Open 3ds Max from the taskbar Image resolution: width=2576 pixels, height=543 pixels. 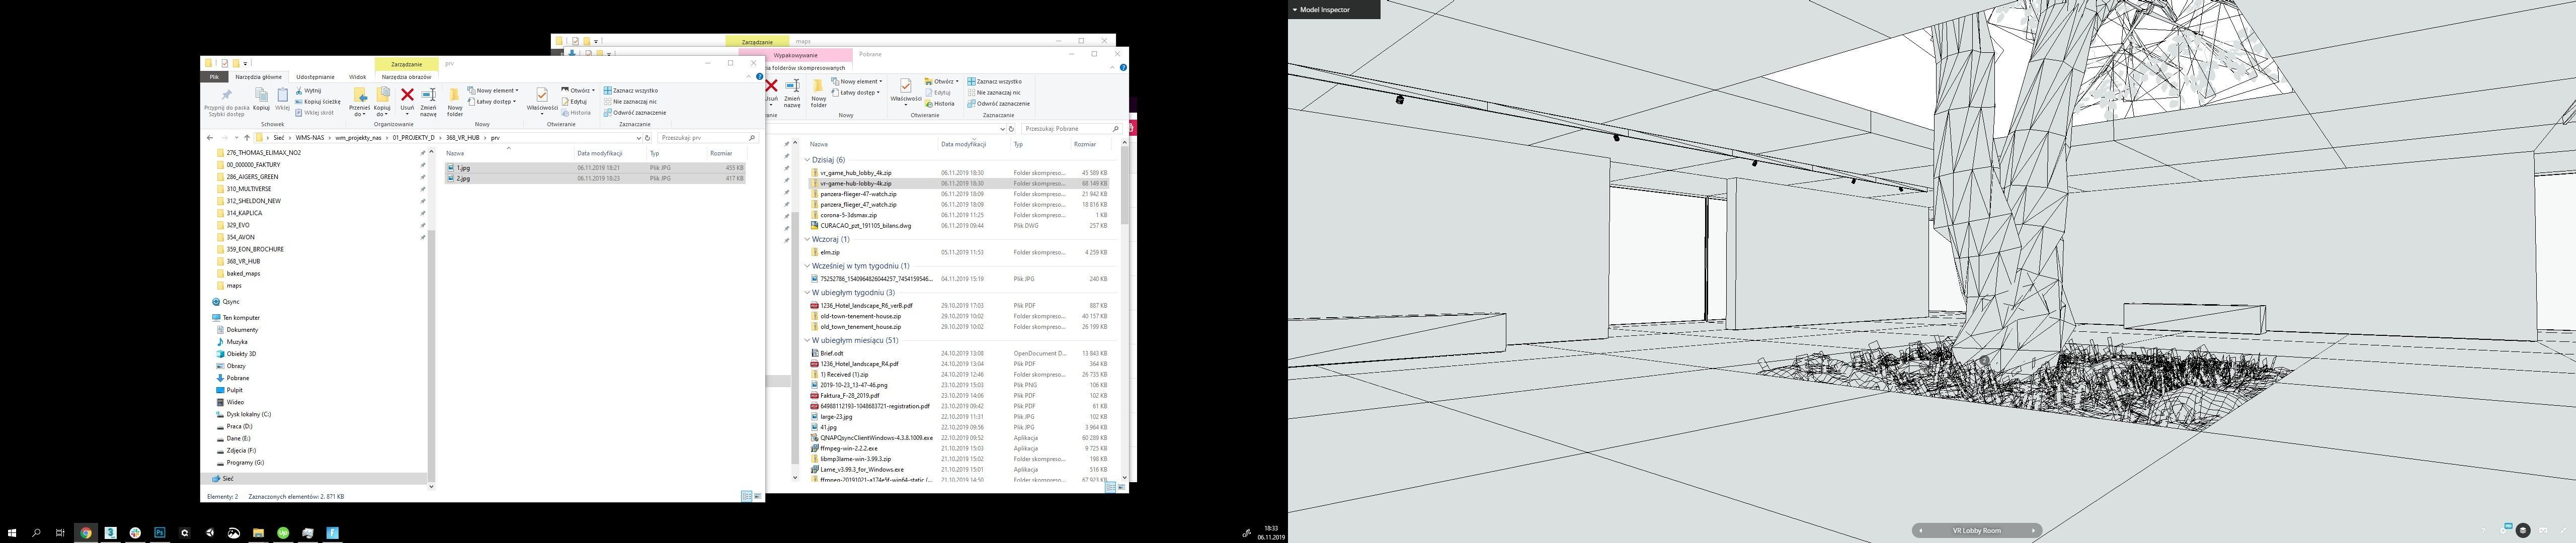click(110, 533)
